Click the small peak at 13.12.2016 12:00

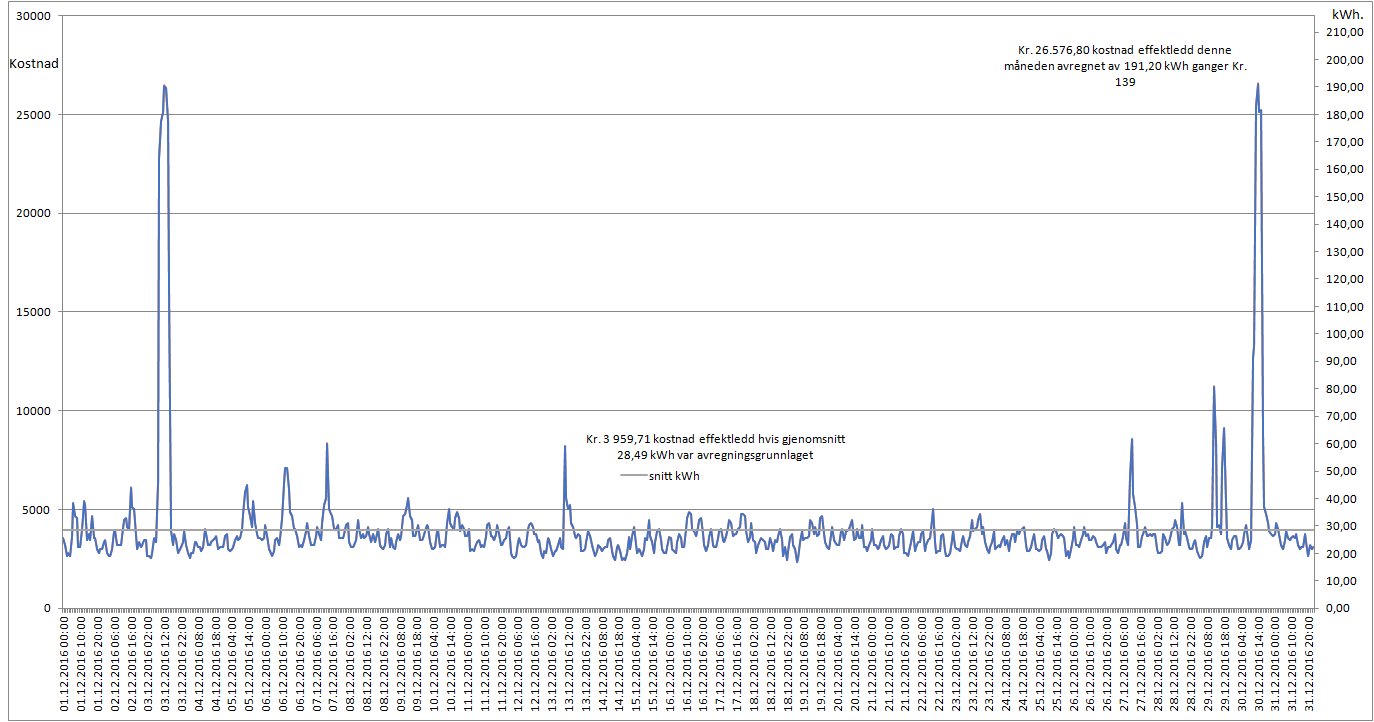click(x=565, y=447)
